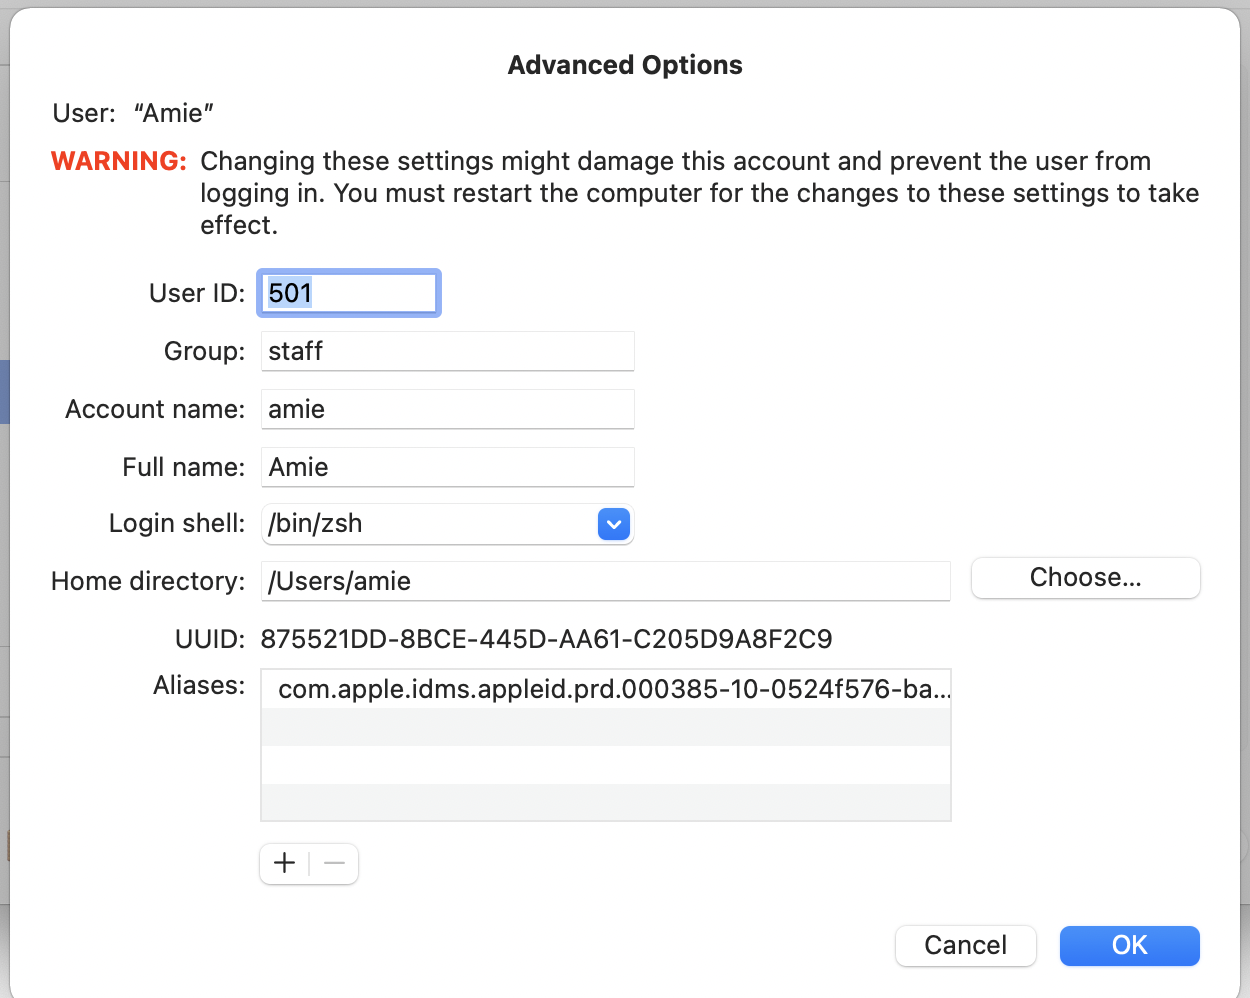Image resolution: width=1250 pixels, height=998 pixels.
Task: Click the User "Amie" label text
Action: (x=133, y=114)
